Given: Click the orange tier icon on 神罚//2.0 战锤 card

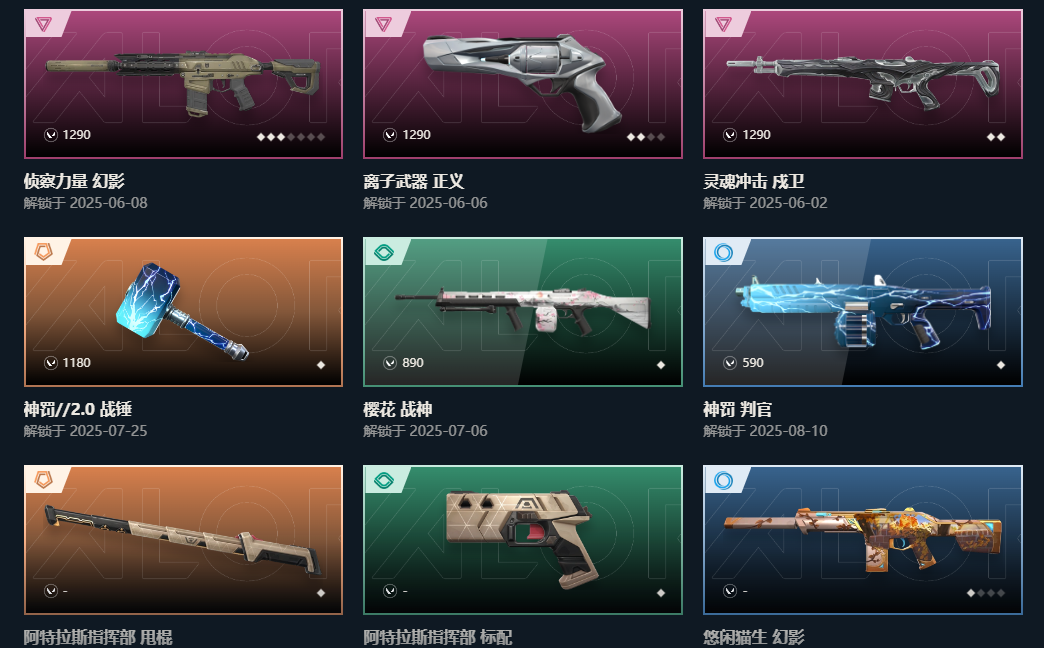Looking at the screenshot, I should [43, 252].
